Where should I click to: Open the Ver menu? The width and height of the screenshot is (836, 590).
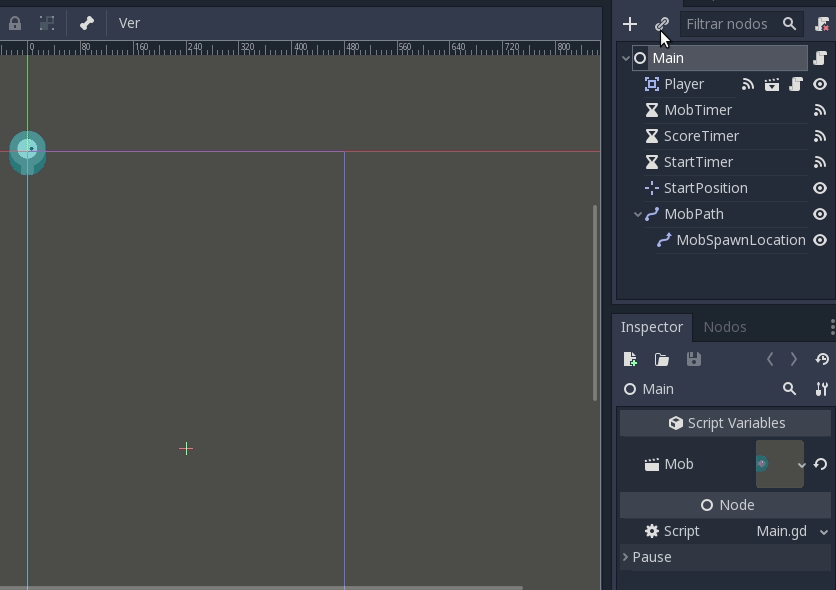tap(129, 23)
